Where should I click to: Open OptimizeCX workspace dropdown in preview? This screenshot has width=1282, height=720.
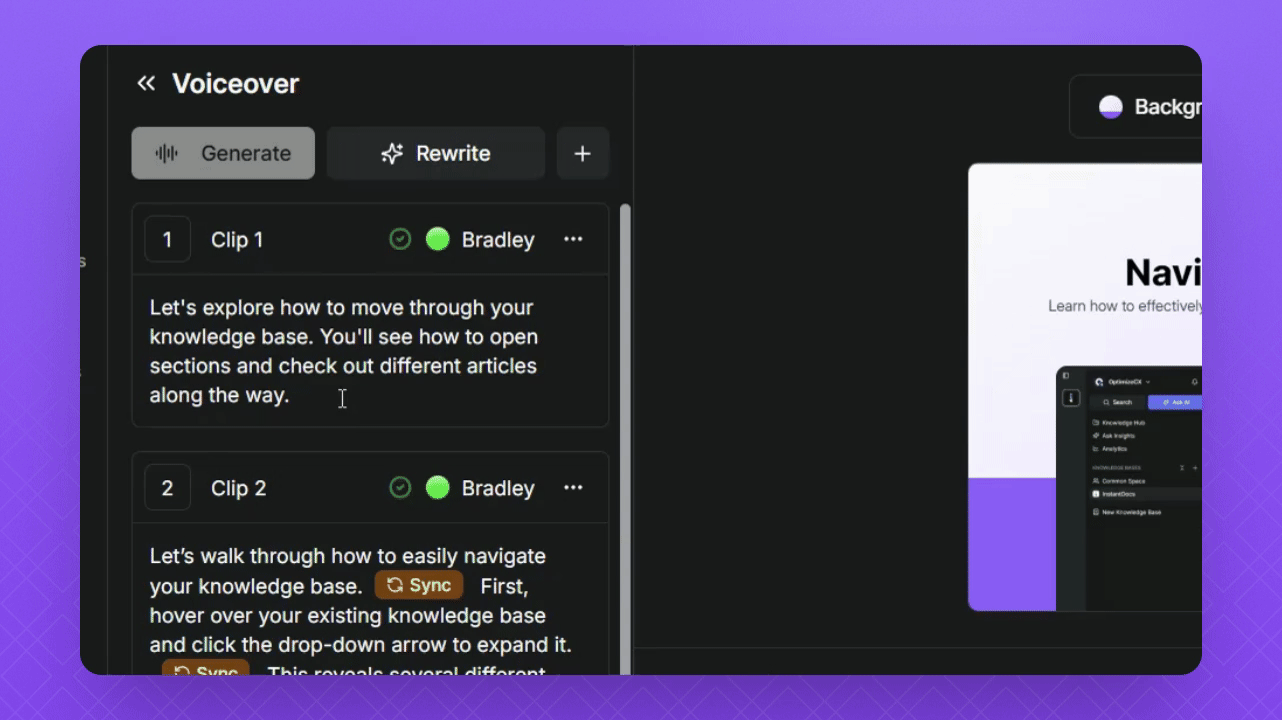pos(1124,382)
